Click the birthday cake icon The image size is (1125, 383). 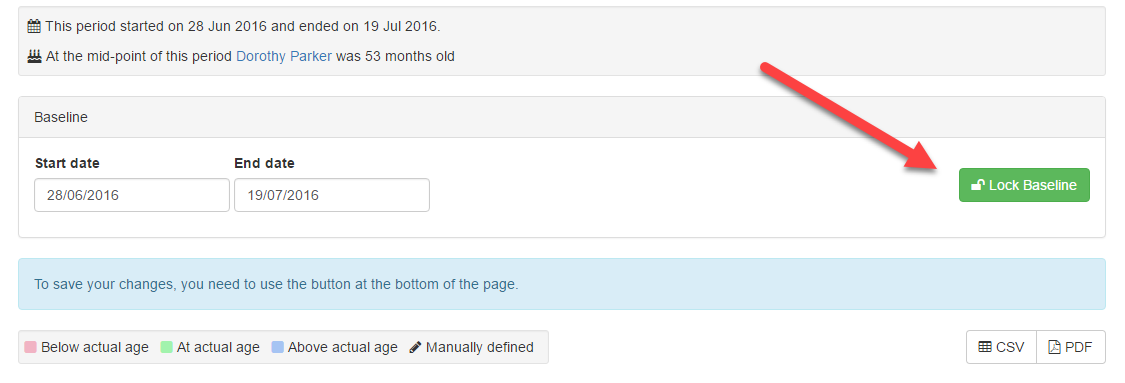pos(34,56)
